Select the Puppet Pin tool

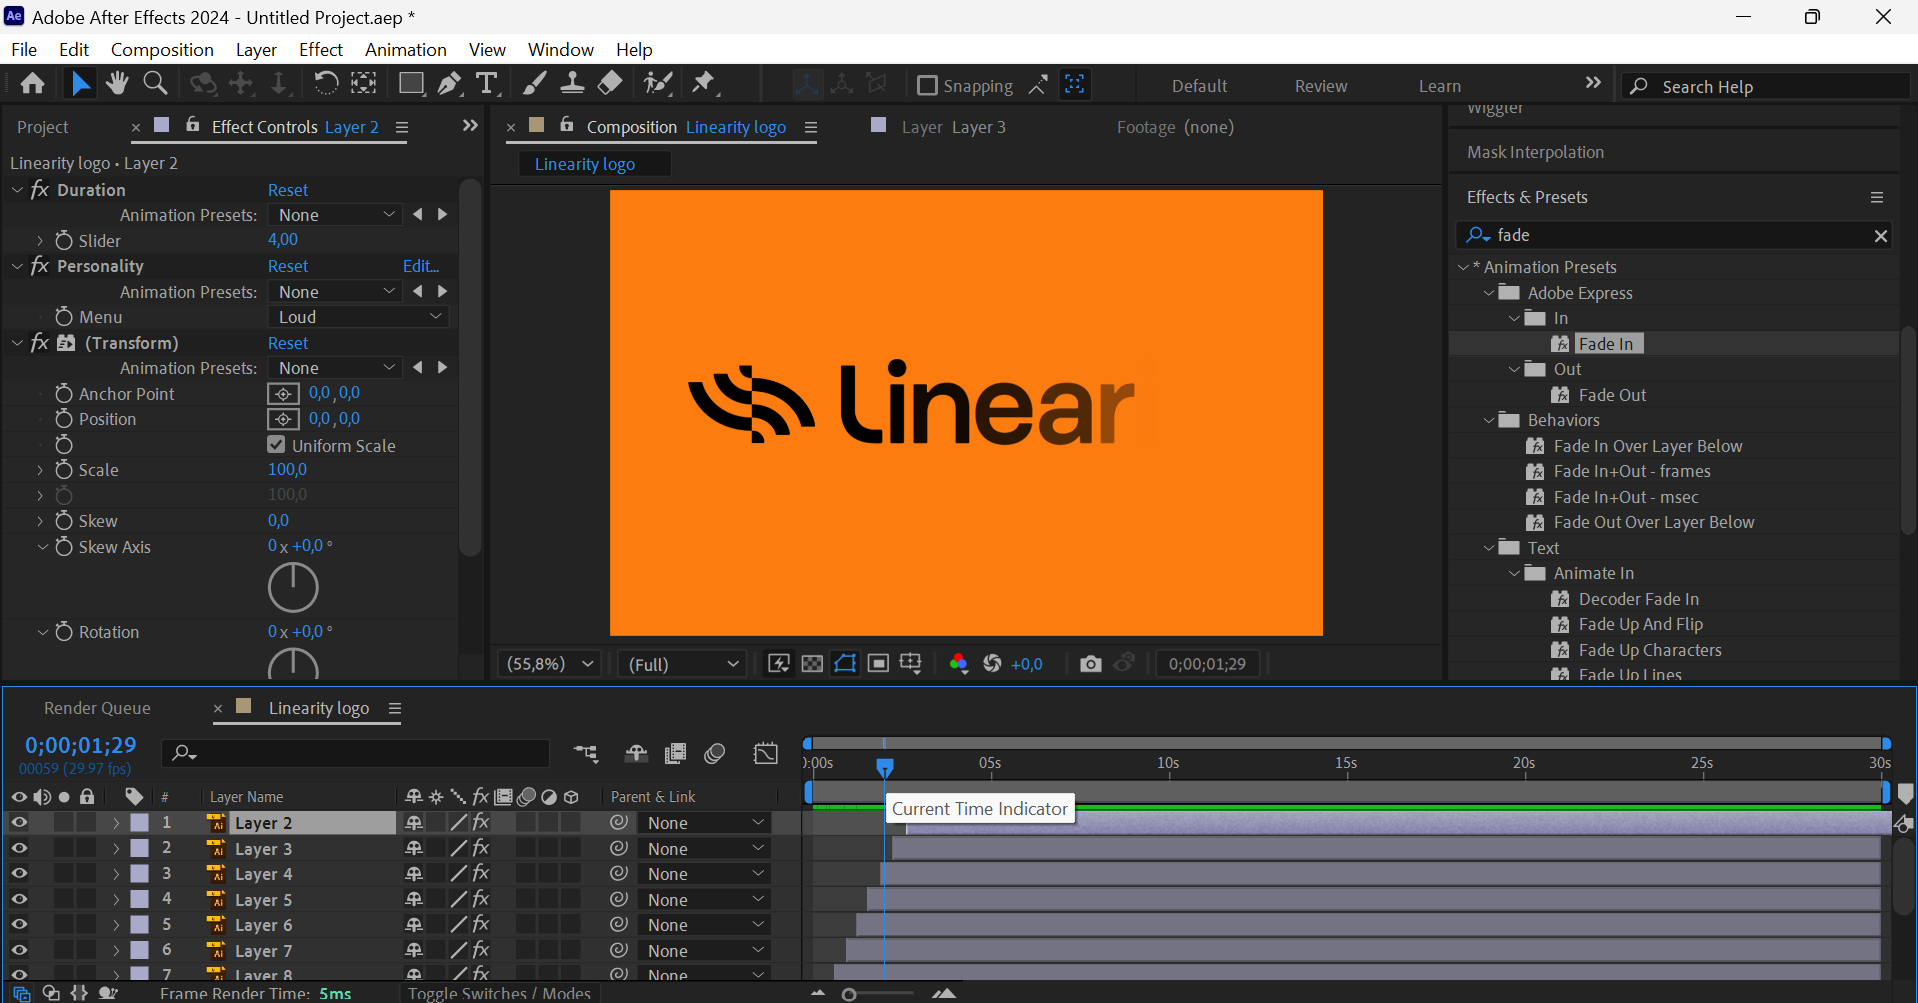point(704,84)
